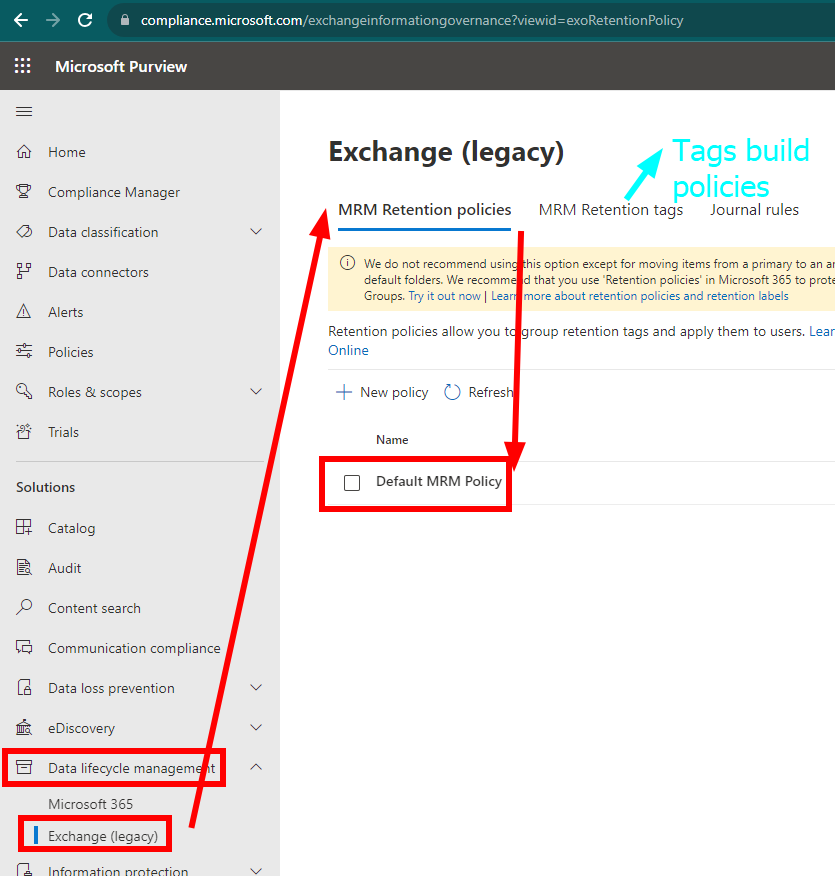This screenshot has height=876, width=835.
Task: Click the Home house icon
Action: coord(24,152)
